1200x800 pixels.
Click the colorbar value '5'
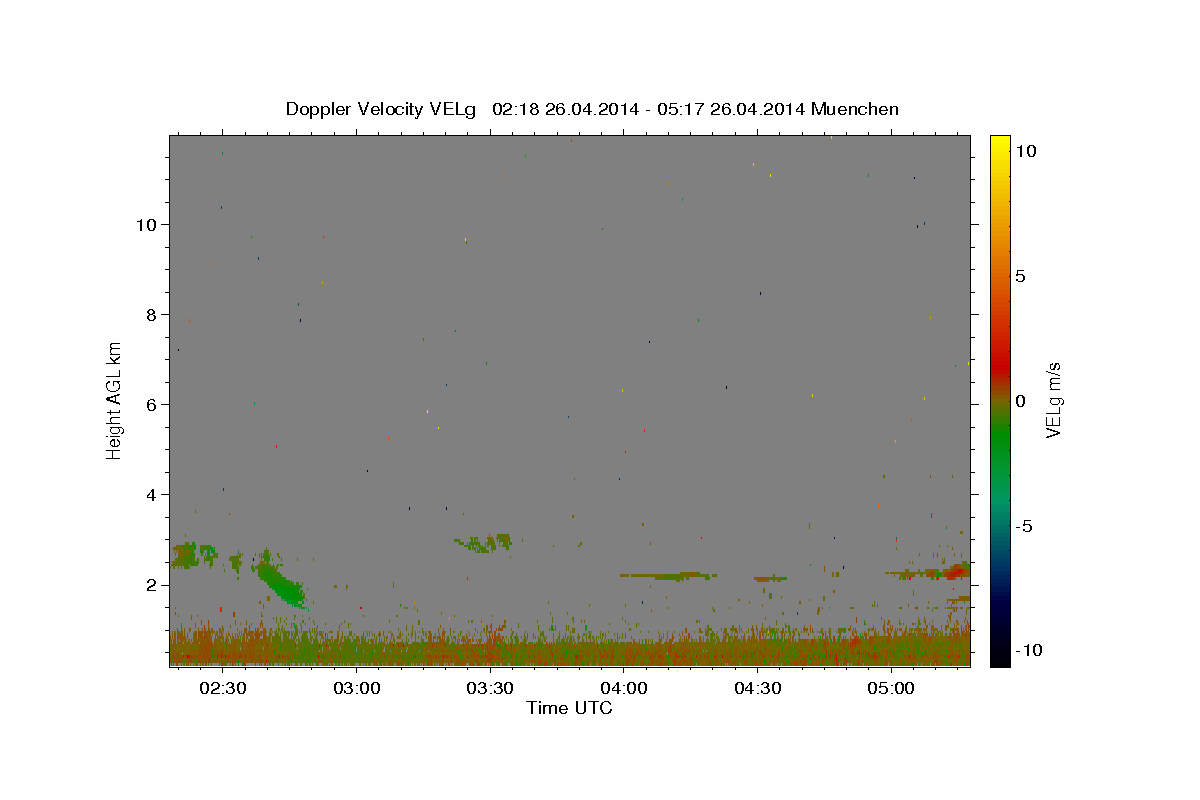[1020, 276]
